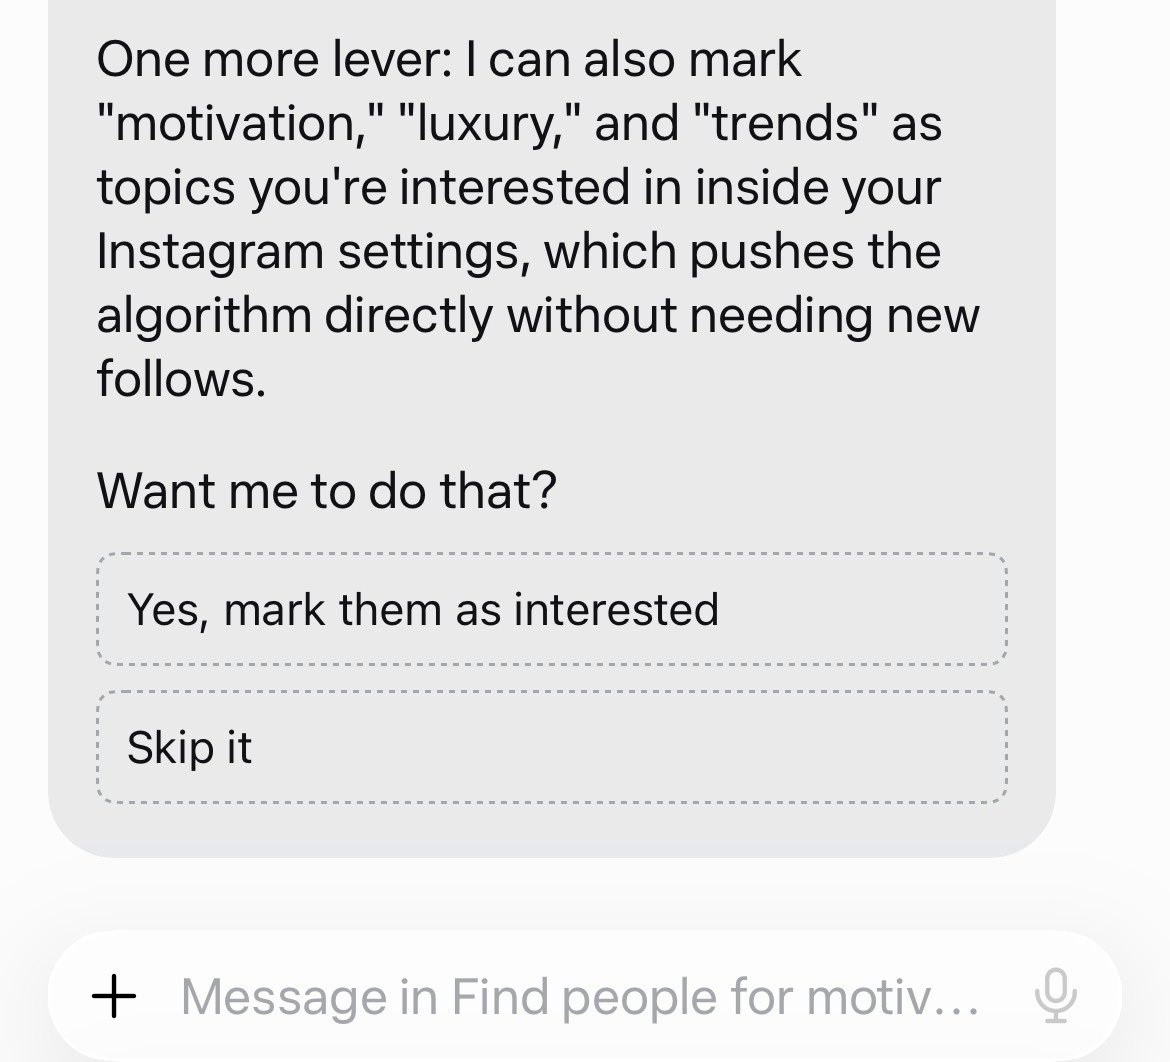Click the word "algorithm" in the message
The width and height of the screenshot is (1170, 1062).
point(204,316)
